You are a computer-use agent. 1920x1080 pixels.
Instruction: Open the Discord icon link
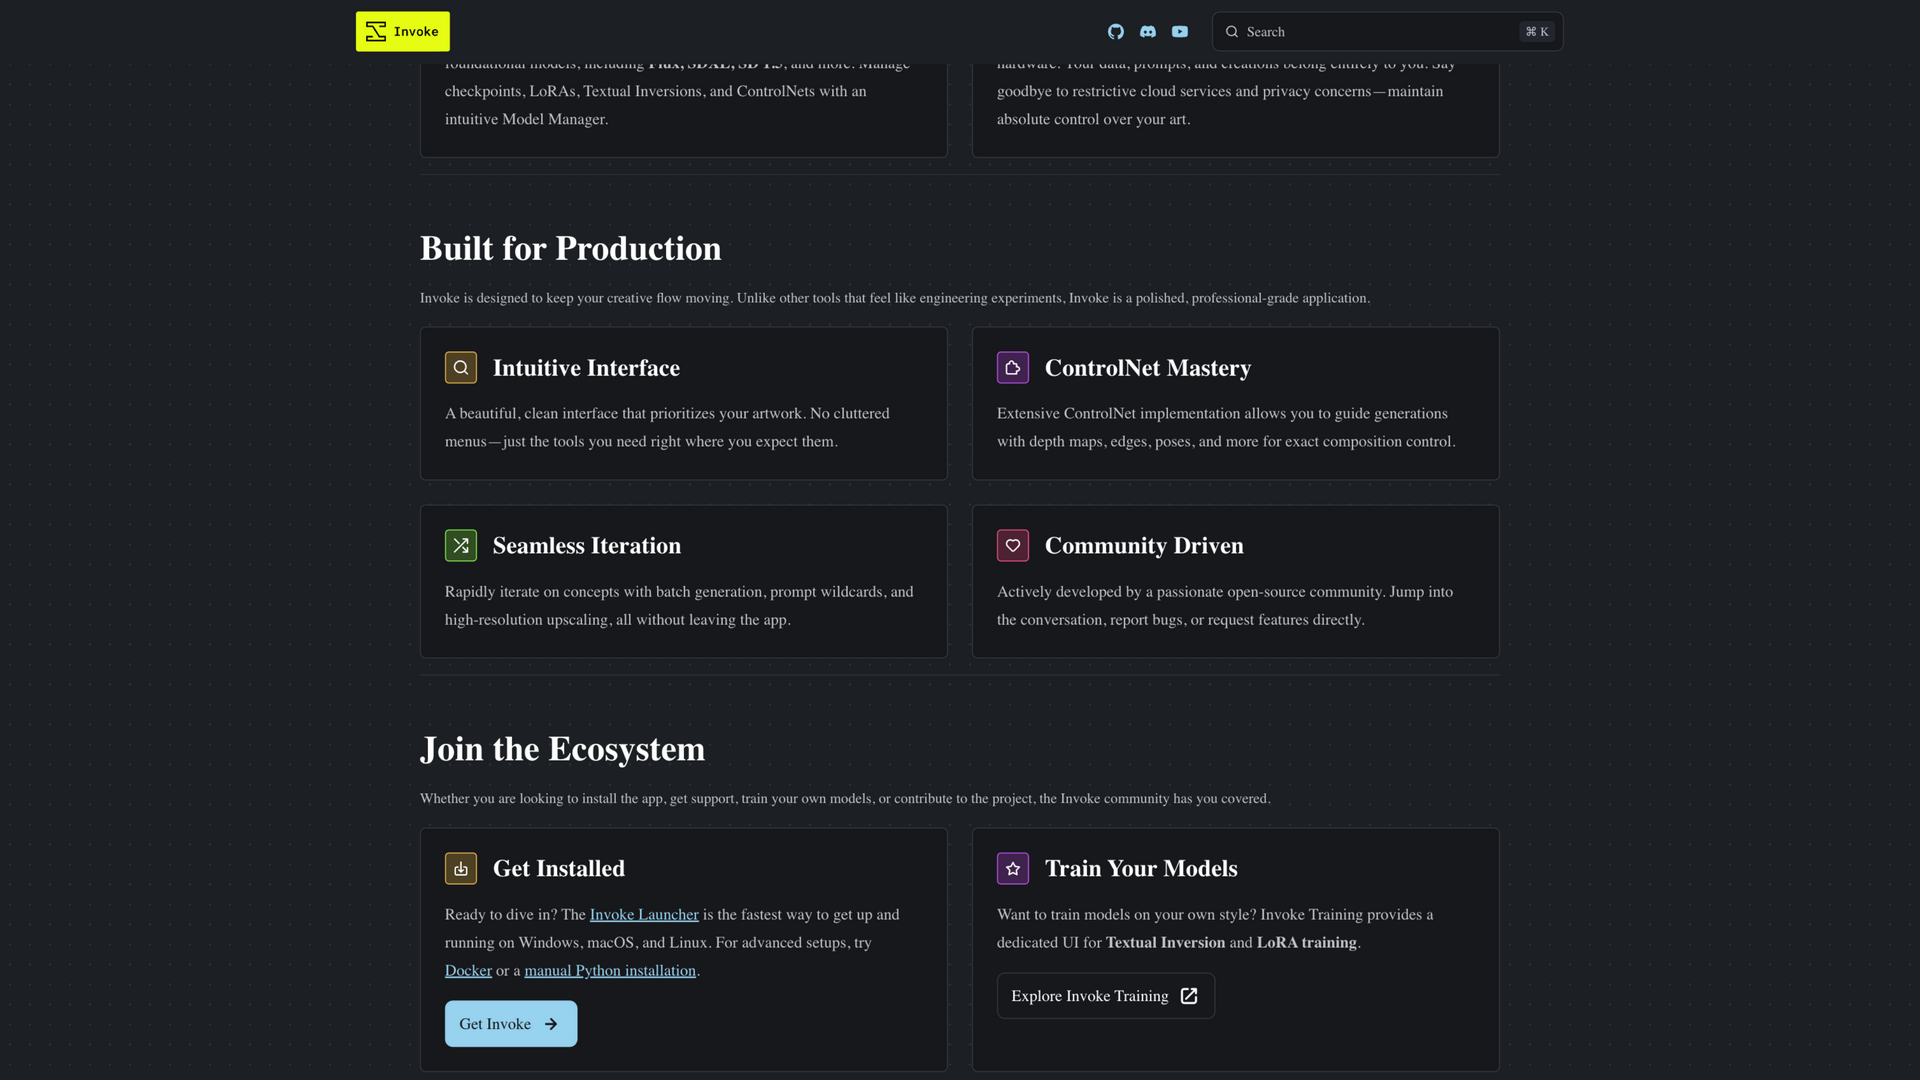click(x=1148, y=32)
